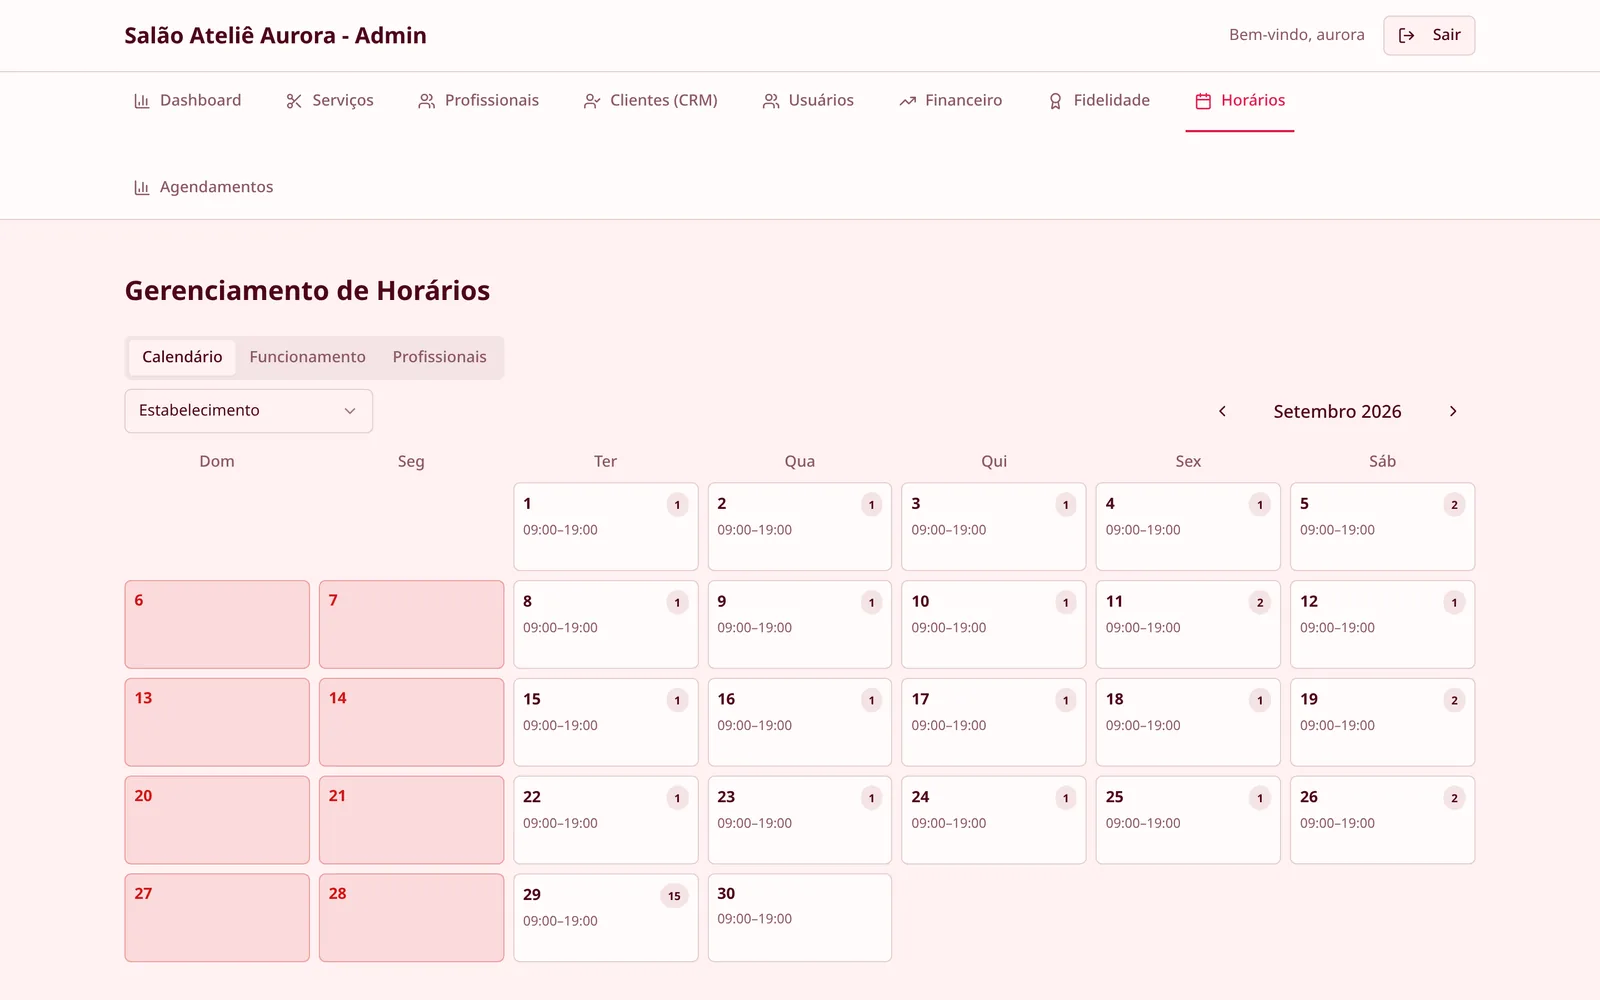Screen dimensions: 1600x1000
Task: Click the 1 badge on day 3
Action: click(1066, 505)
